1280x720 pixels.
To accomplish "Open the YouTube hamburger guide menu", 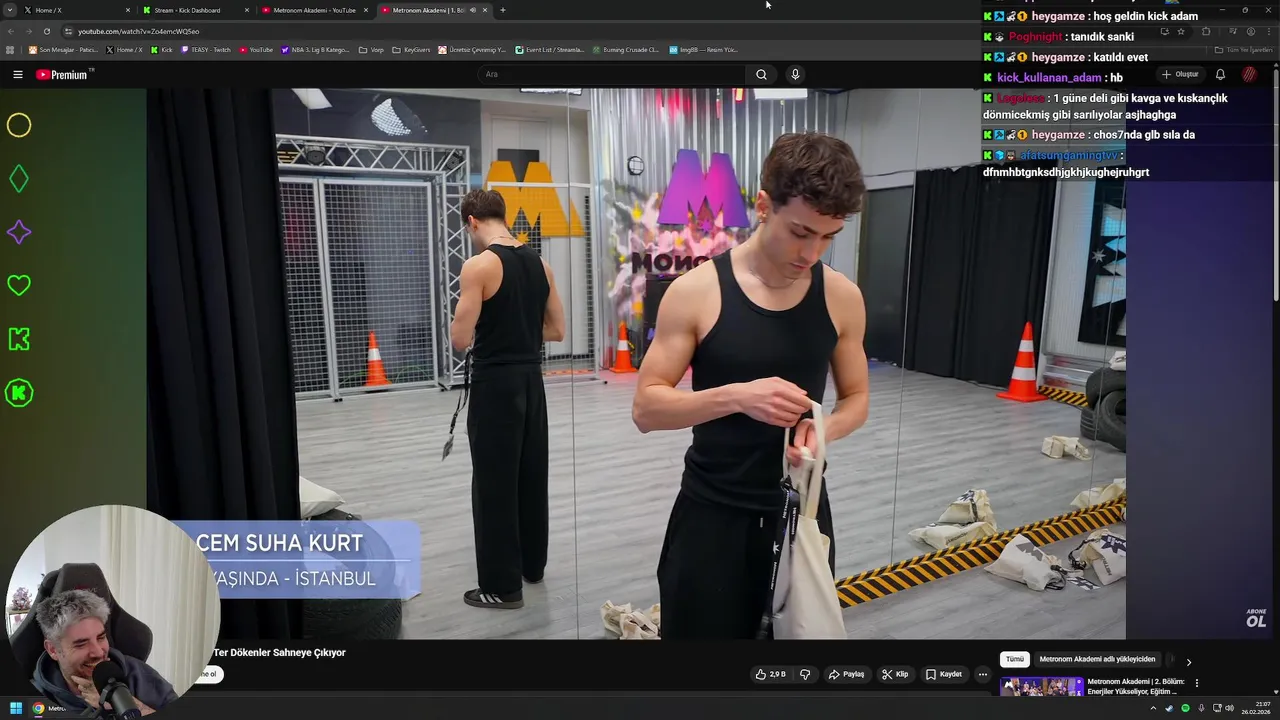I will pyautogui.click(x=17, y=74).
